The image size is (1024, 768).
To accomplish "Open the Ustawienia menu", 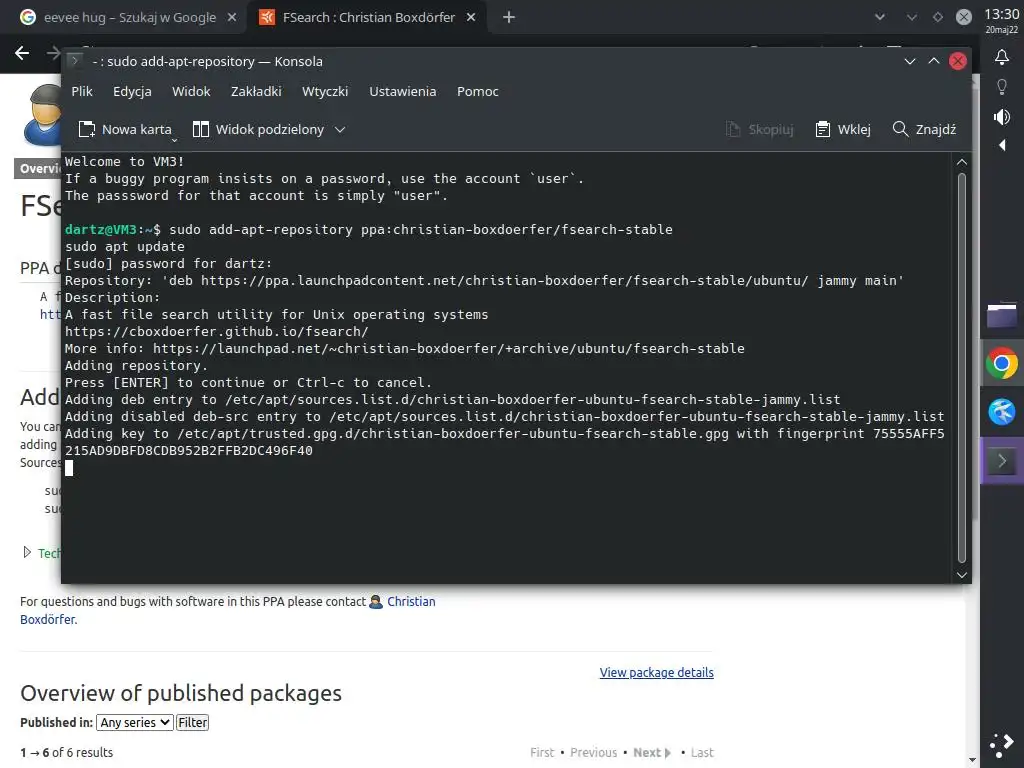I will pos(402,91).
